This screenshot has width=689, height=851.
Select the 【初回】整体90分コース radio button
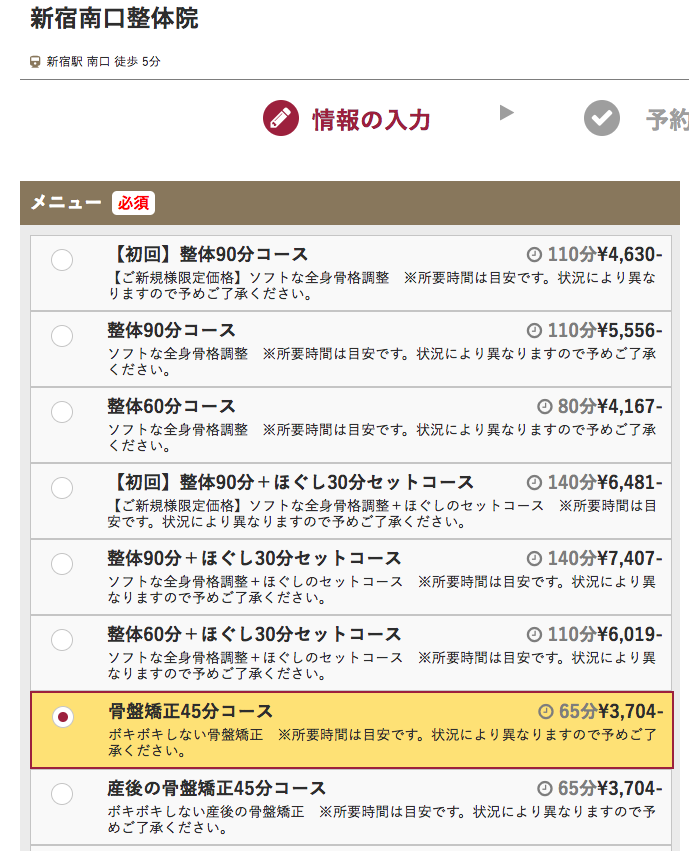[62, 260]
